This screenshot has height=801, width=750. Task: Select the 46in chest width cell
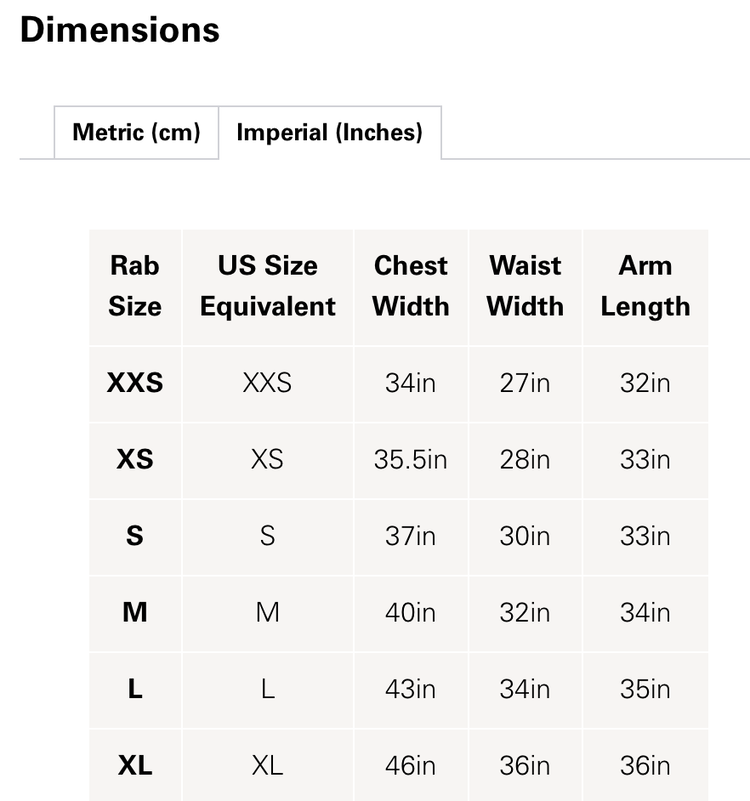410,766
